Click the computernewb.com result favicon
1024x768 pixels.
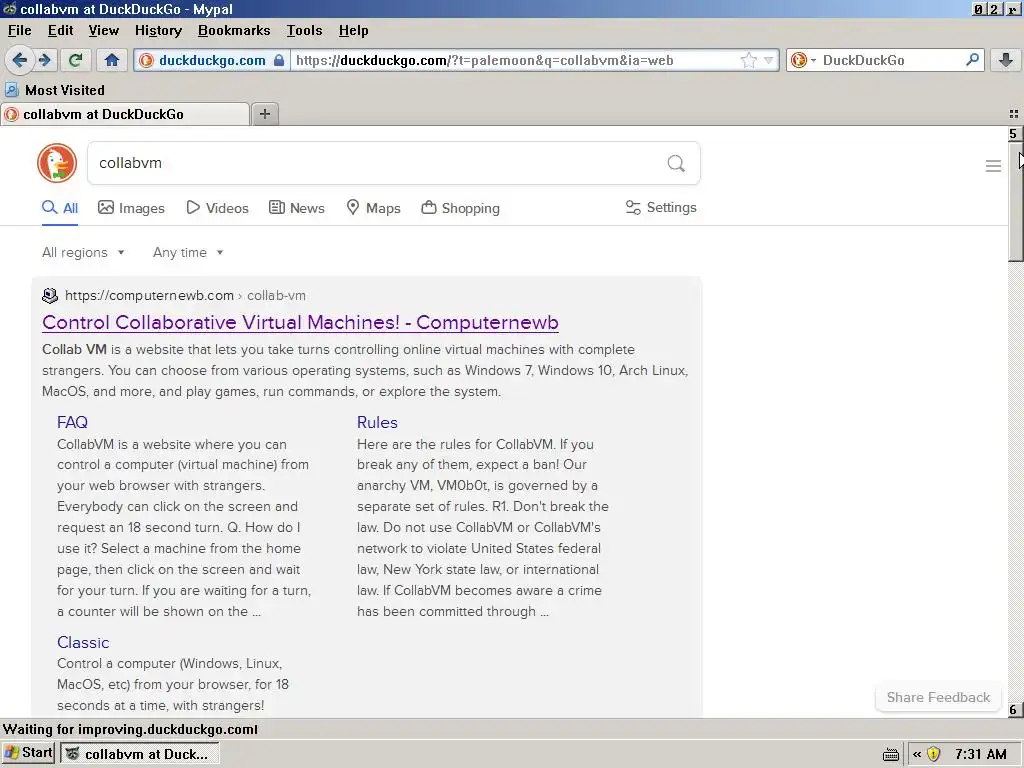pyautogui.click(x=50, y=295)
